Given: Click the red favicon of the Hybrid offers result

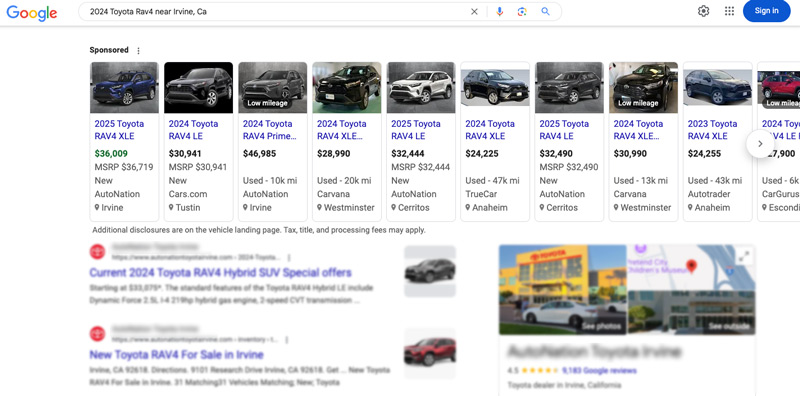Looking at the screenshot, I should point(97,252).
